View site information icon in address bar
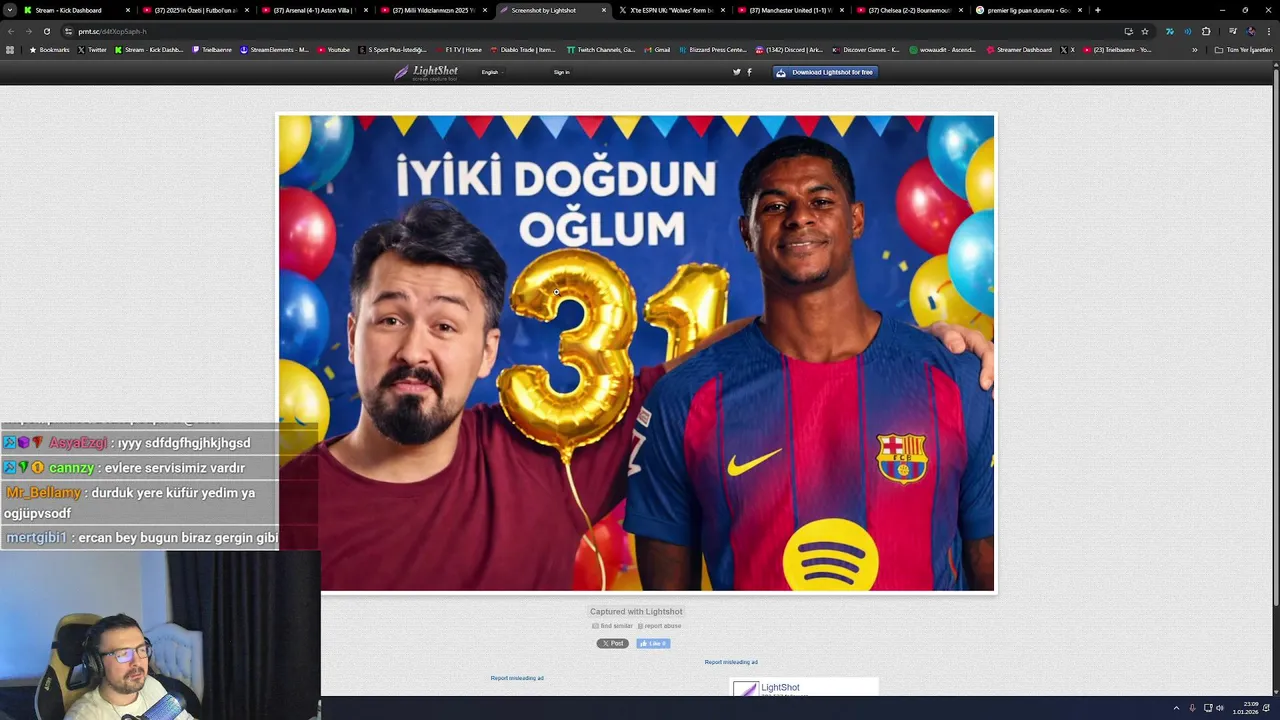 tap(68, 31)
